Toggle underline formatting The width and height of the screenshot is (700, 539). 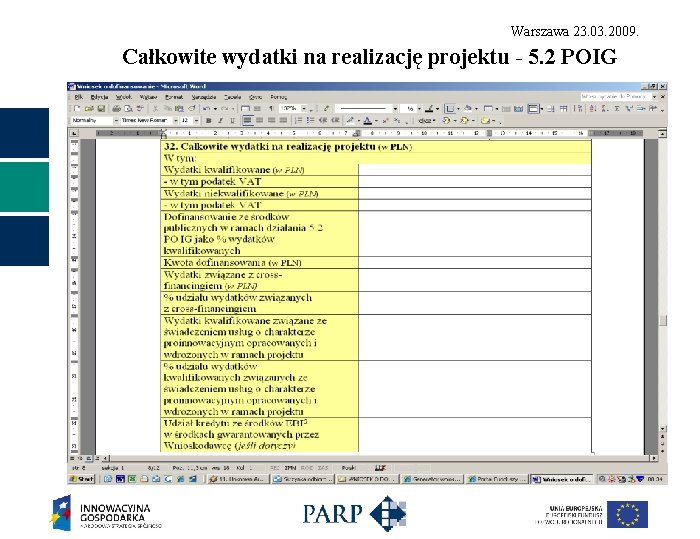tap(232, 120)
